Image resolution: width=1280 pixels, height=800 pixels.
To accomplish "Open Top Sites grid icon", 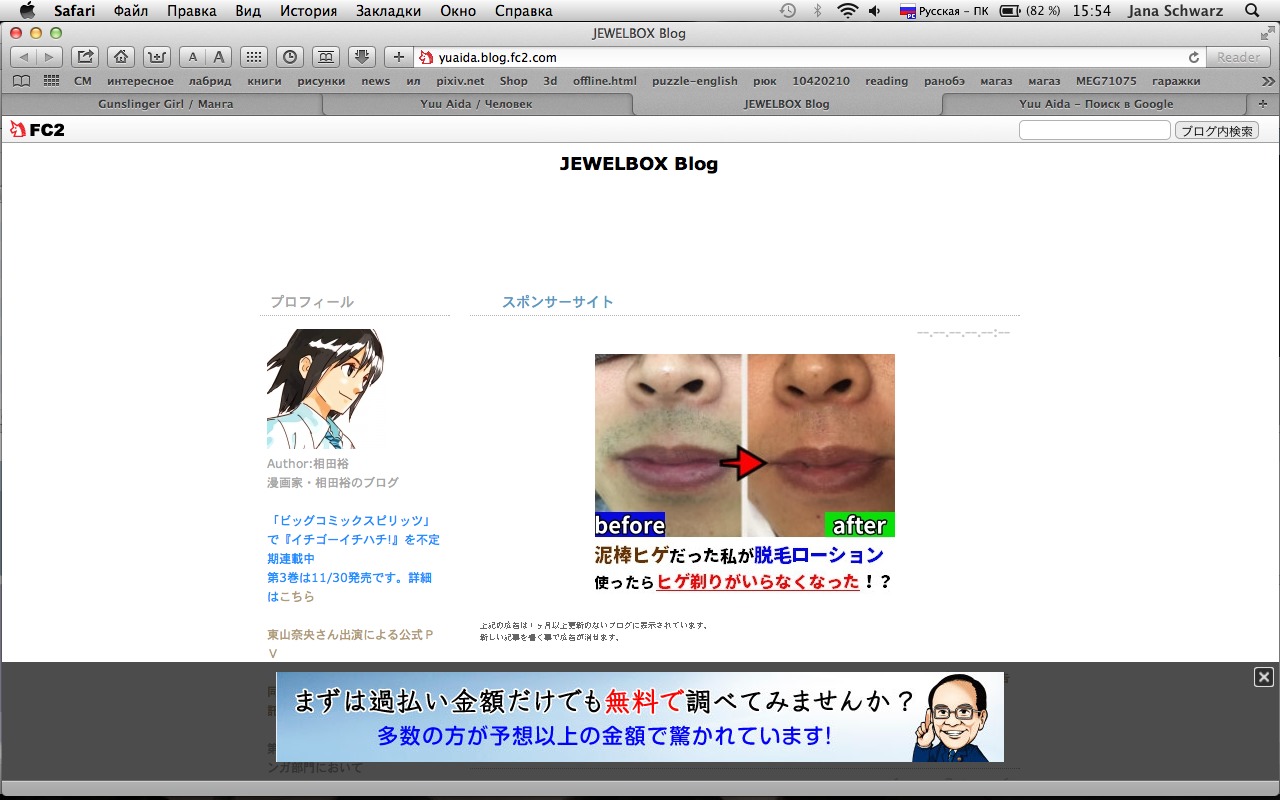I will [x=254, y=57].
